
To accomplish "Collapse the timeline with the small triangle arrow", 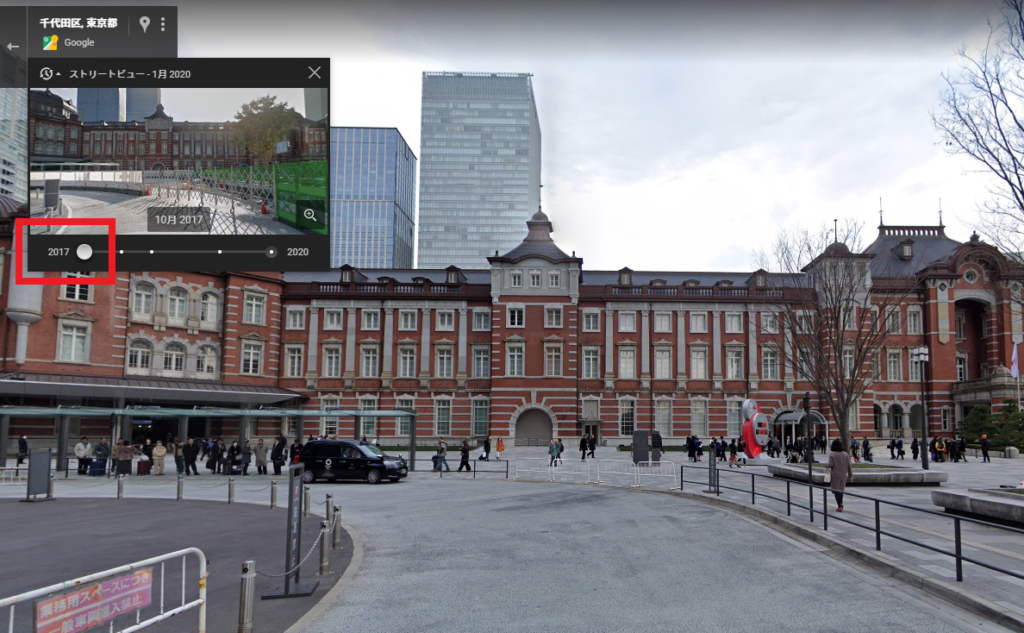I will (58, 74).
